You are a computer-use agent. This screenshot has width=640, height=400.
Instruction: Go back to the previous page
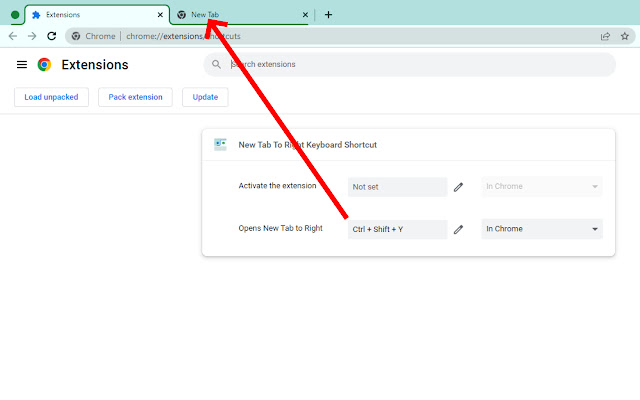click(x=13, y=36)
